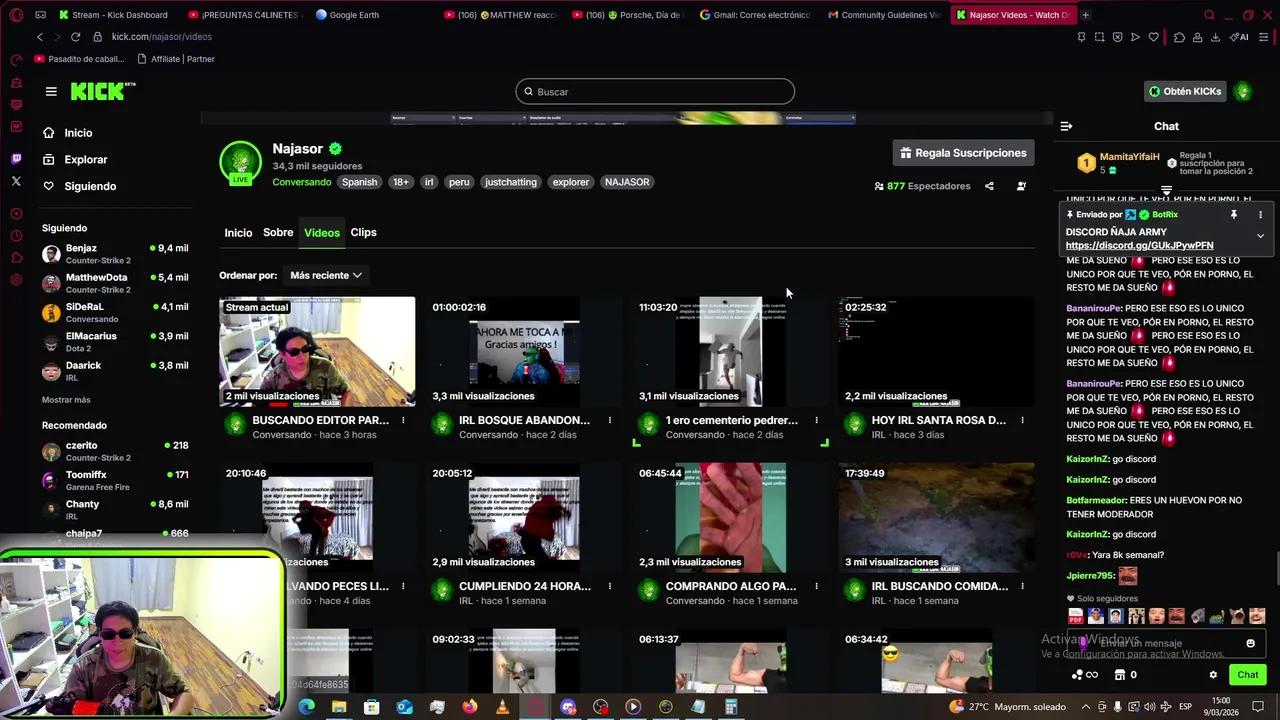Image resolution: width=1280 pixels, height=720 pixels.
Task: Open IRL BUSCANDO COMIDA video thumbnail
Action: [937, 517]
